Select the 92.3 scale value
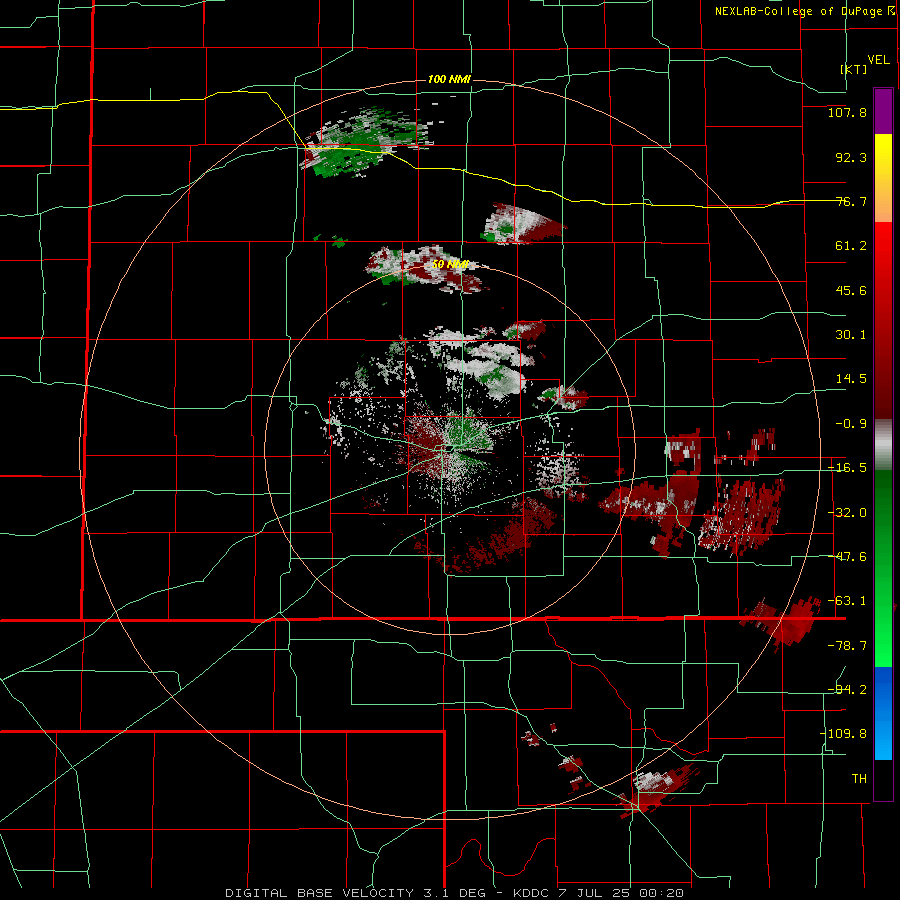The width and height of the screenshot is (900, 900). pyautogui.click(x=851, y=157)
